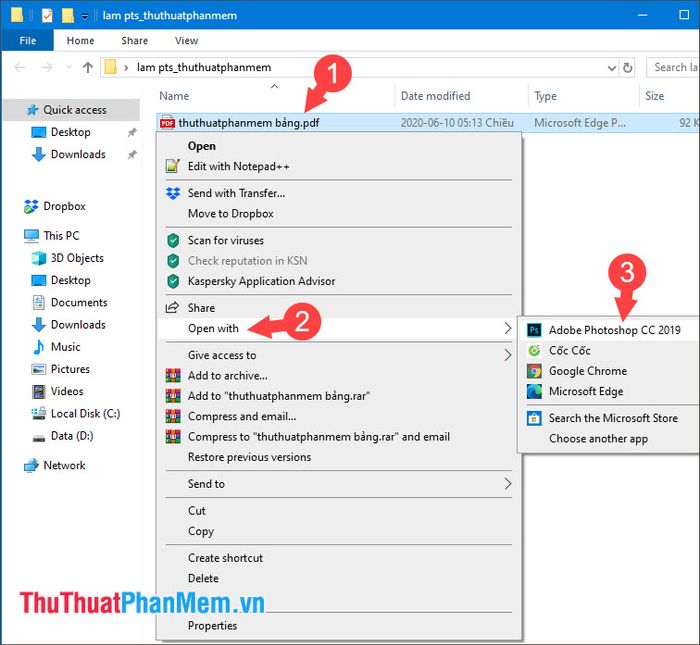Click the Photoshop icon in Open with submenu
This screenshot has height=645, width=700.
coord(534,330)
